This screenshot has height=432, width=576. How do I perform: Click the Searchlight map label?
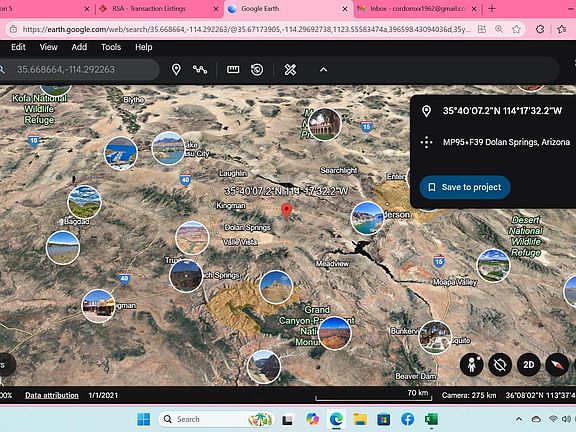tap(338, 170)
